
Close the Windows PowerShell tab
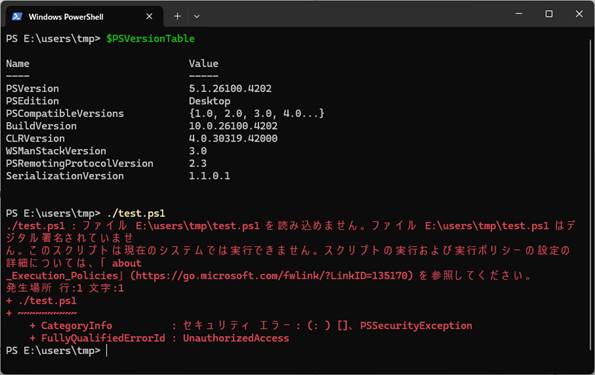tap(149, 16)
